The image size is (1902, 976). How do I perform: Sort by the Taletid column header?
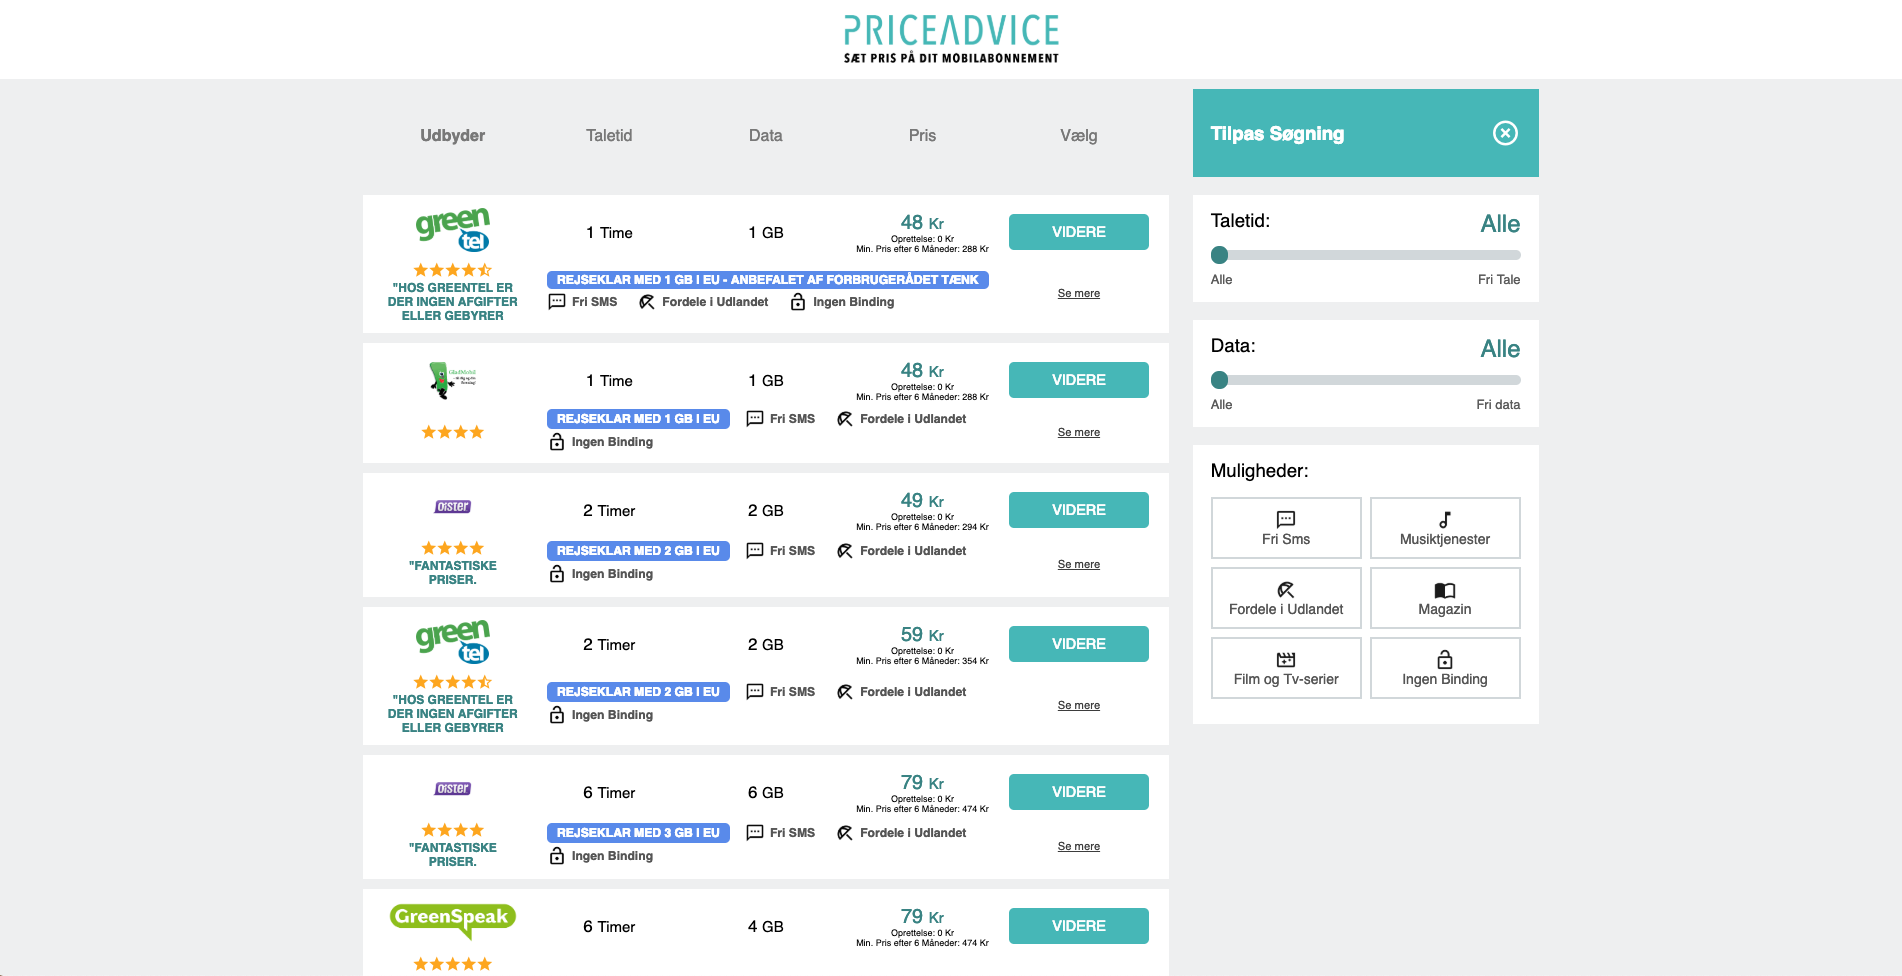click(609, 135)
